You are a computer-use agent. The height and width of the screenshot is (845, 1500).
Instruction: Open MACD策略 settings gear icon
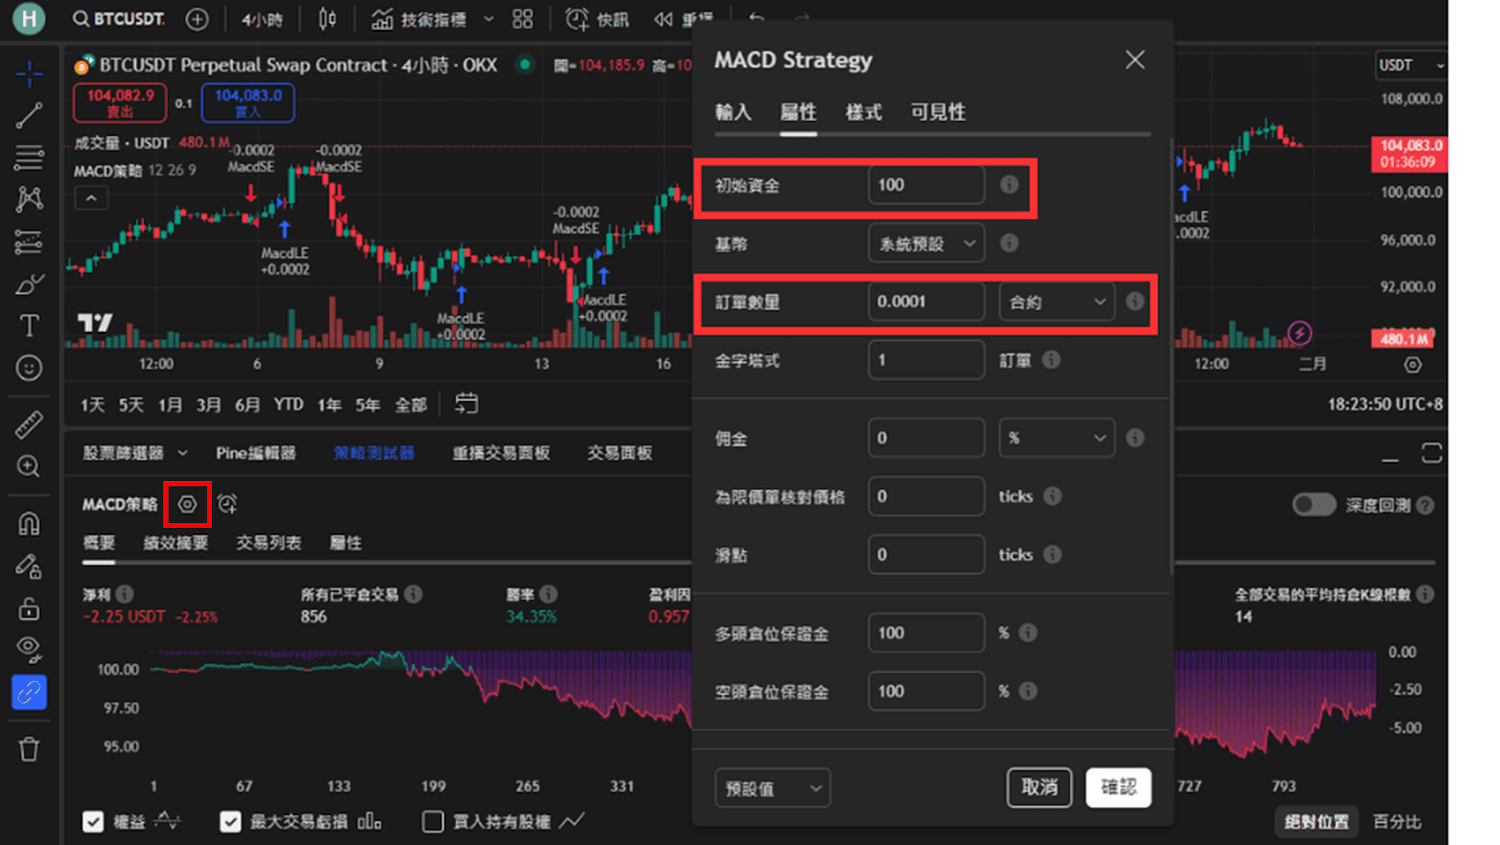(187, 504)
